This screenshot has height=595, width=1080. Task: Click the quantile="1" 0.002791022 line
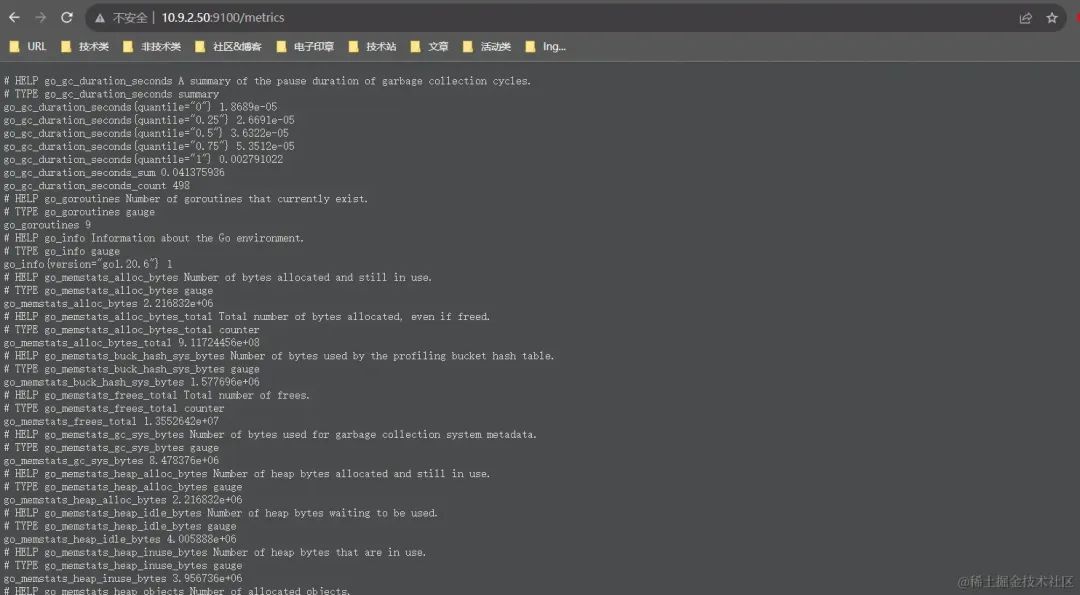[143, 160]
